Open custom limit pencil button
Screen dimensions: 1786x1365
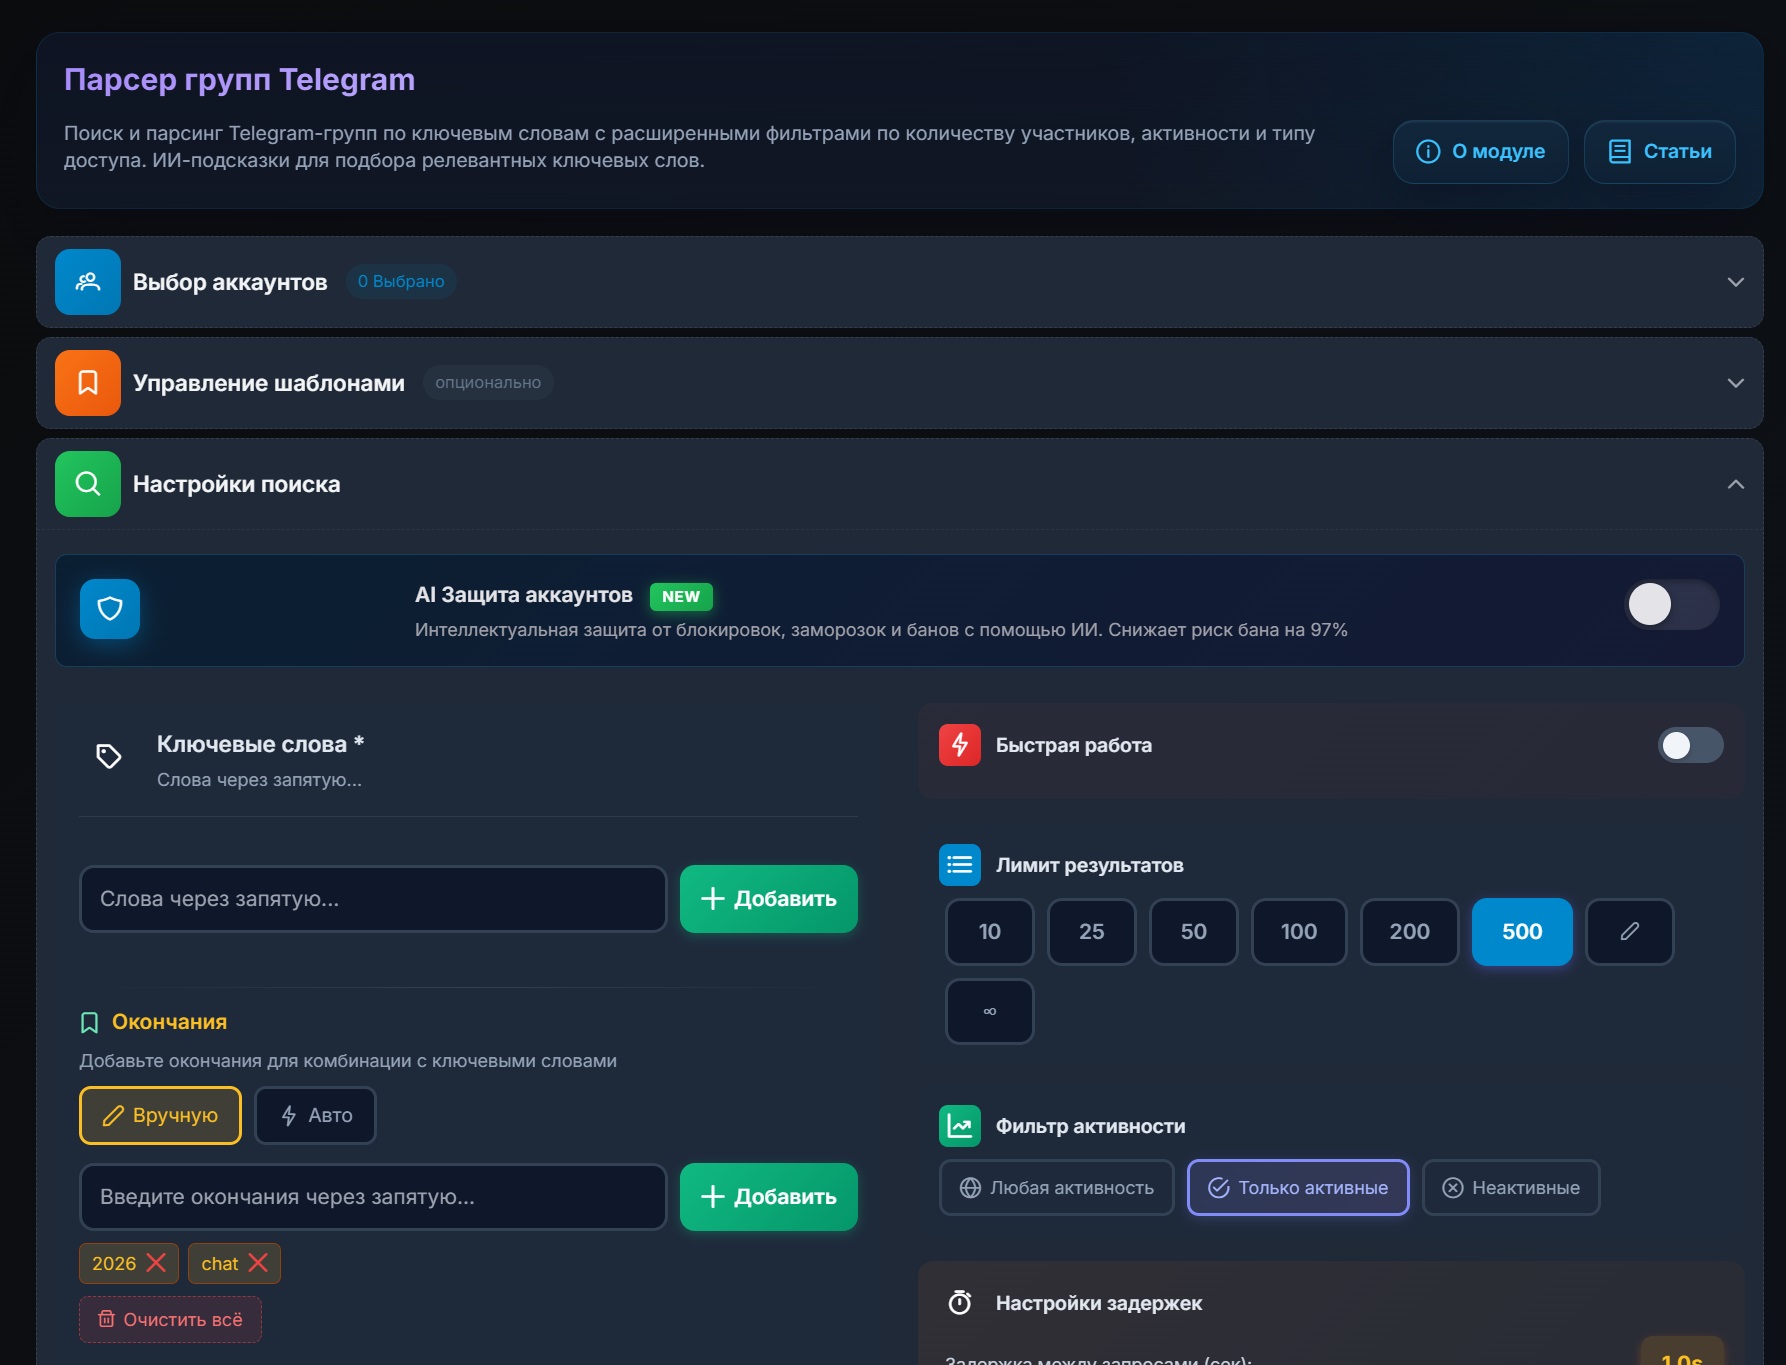pyautogui.click(x=1630, y=932)
